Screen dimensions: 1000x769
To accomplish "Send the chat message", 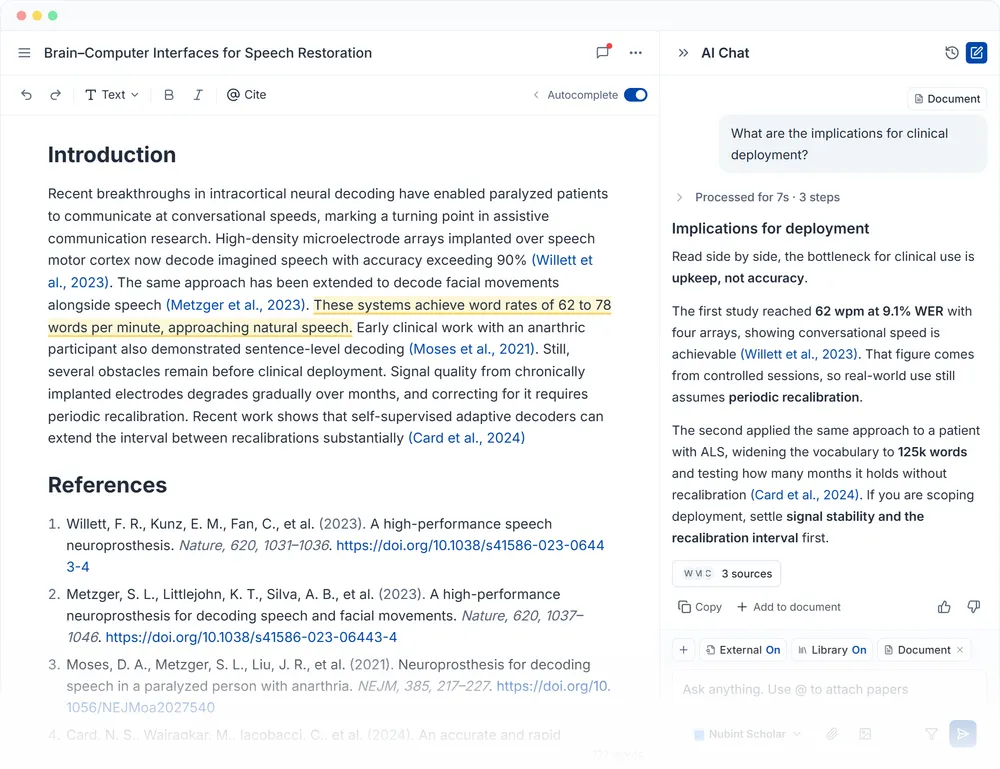I will (x=962, y=734).
